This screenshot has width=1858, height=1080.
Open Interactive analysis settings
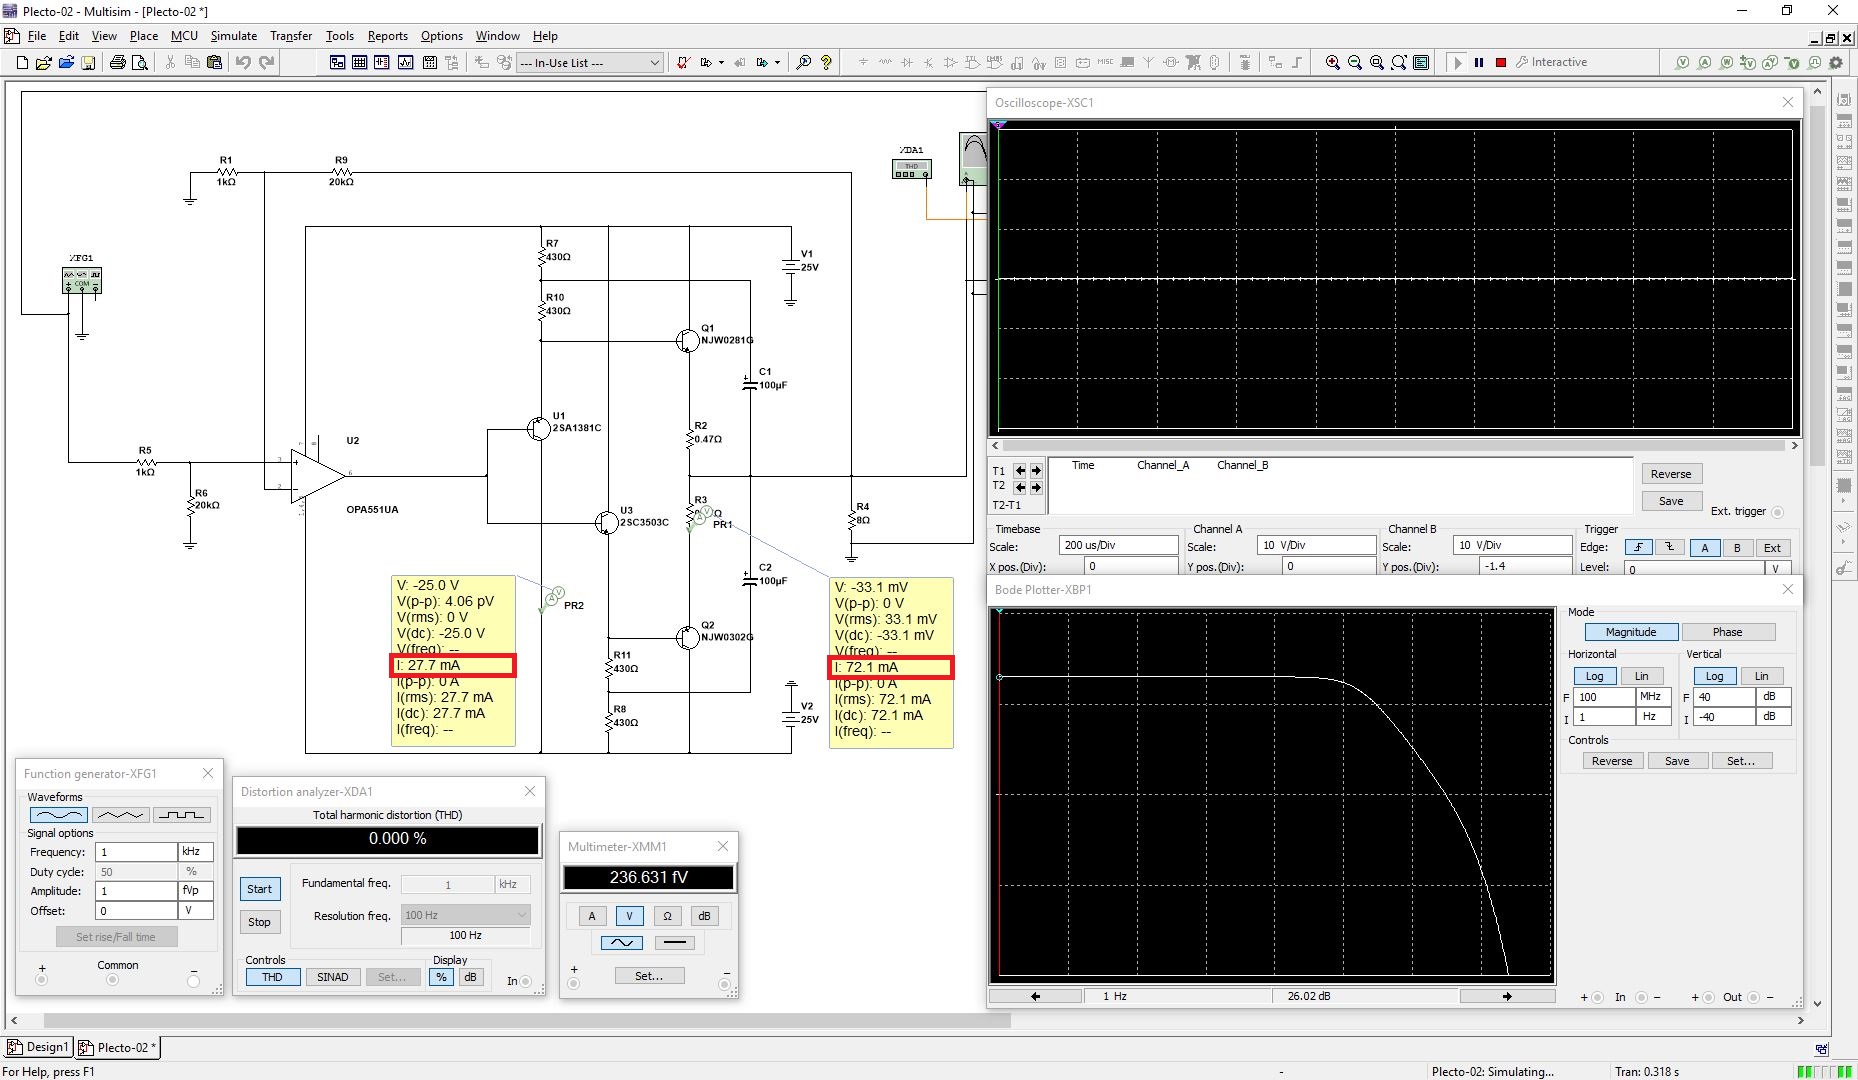coord(1552,62)
